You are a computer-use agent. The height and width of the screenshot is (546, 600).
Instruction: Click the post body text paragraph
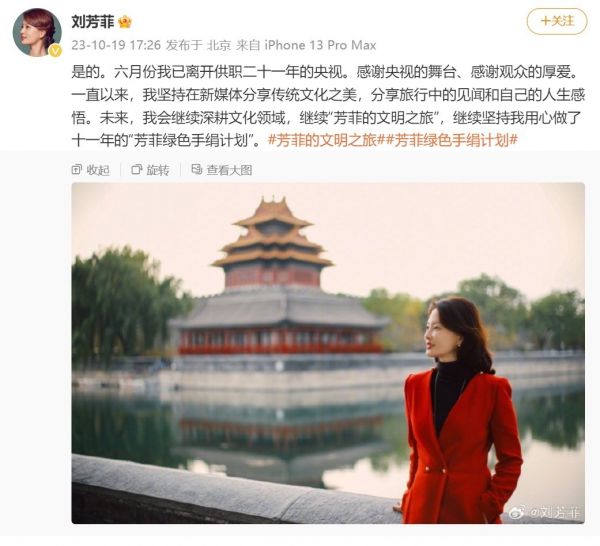tap(328, 106)
